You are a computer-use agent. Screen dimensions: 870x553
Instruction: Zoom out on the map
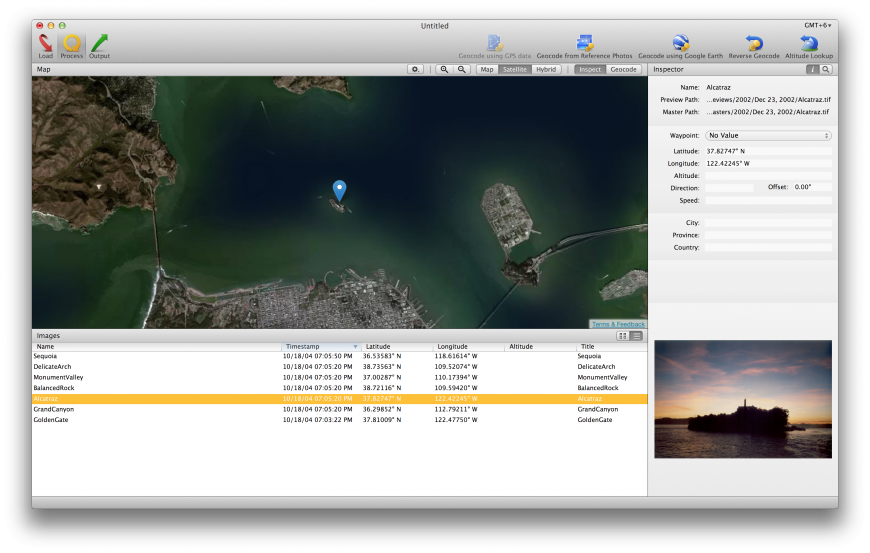click(x=462, y=70)
